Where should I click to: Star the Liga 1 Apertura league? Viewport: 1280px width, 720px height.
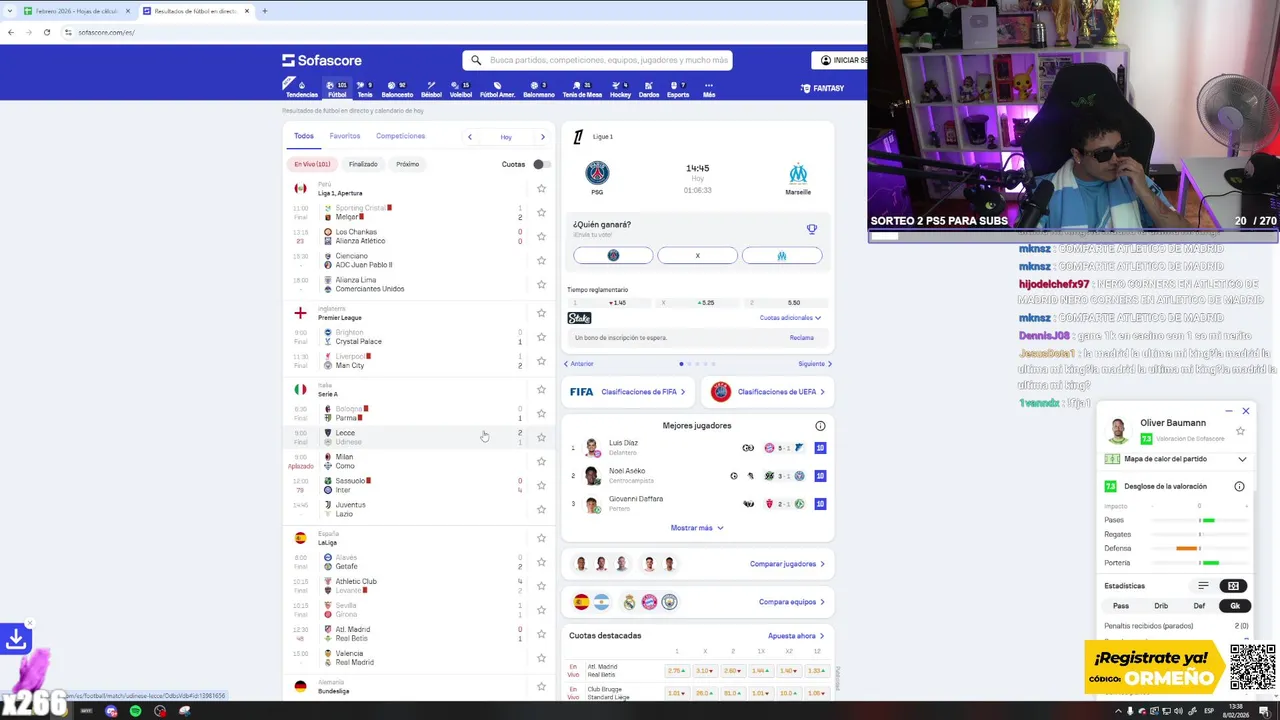(541, 188)
